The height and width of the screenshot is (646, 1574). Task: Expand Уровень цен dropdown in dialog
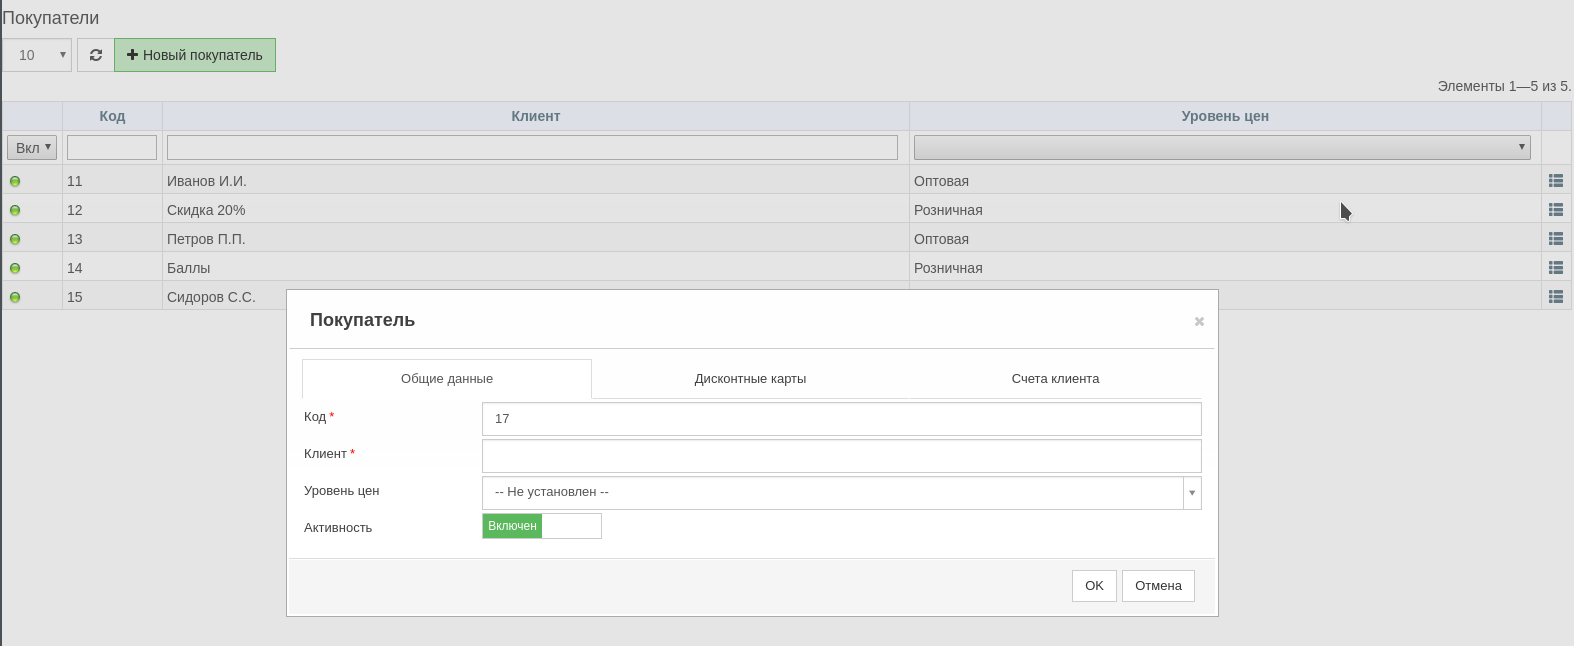[842, 492]
